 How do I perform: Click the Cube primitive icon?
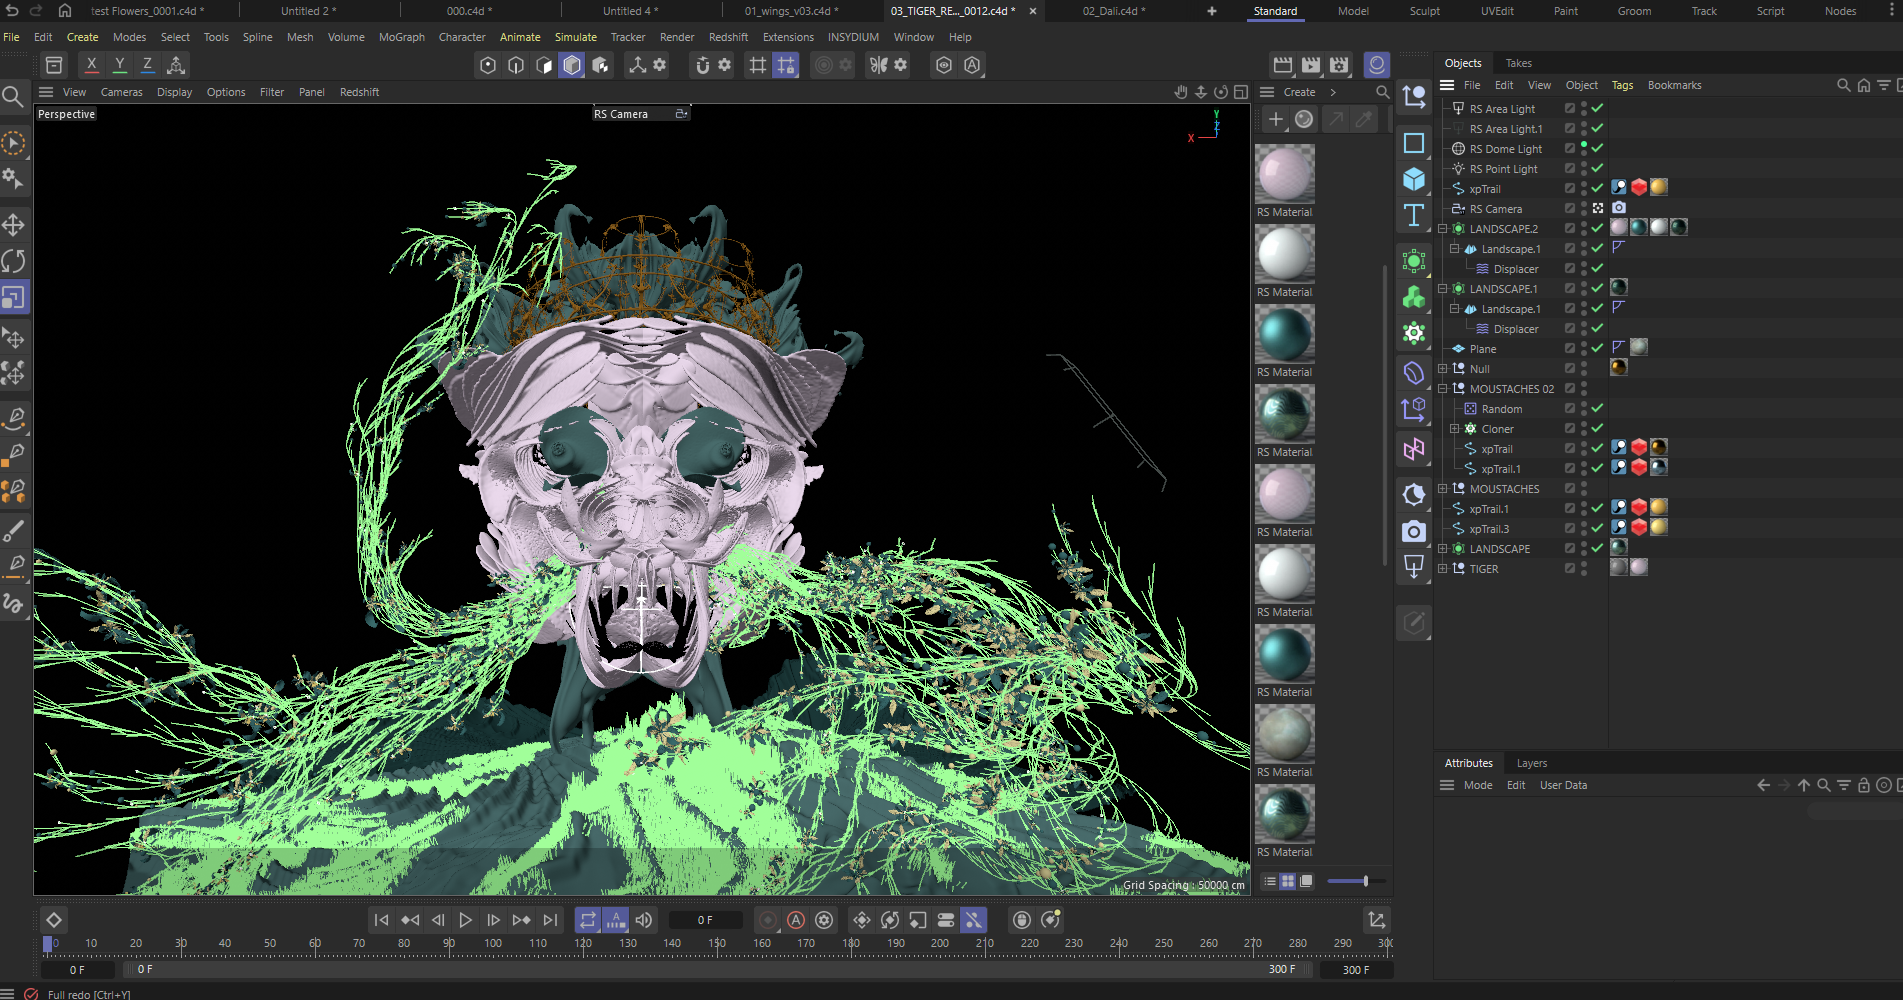click(x=1413, y=179)
